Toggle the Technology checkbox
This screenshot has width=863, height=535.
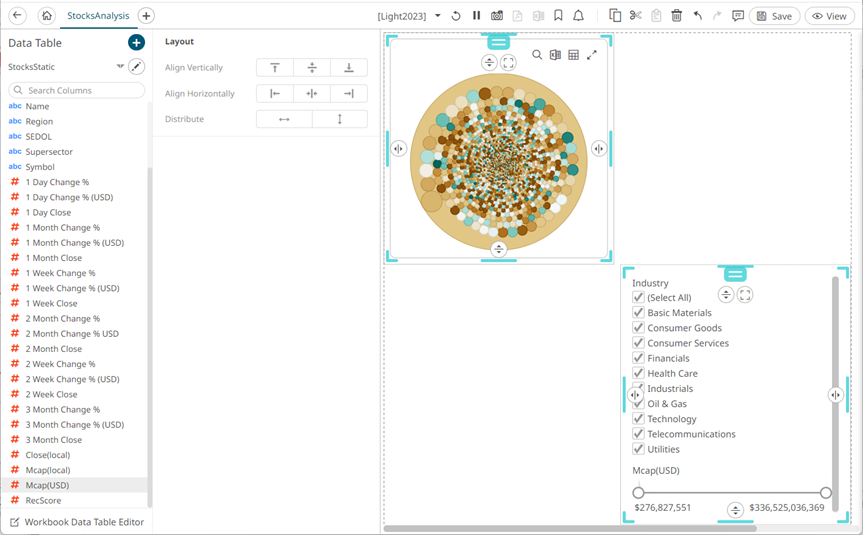click(x=638, y=419)
